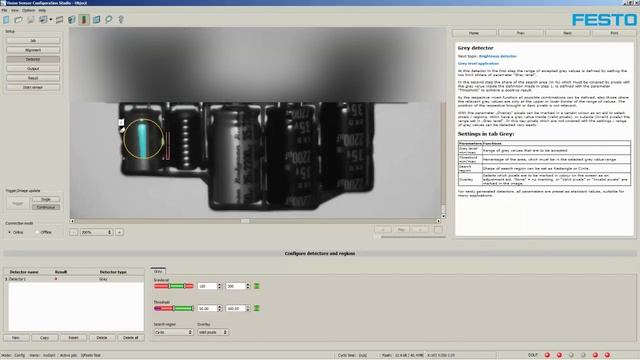Click the image horizontal scrollbar thumb

tap(245, 221)
